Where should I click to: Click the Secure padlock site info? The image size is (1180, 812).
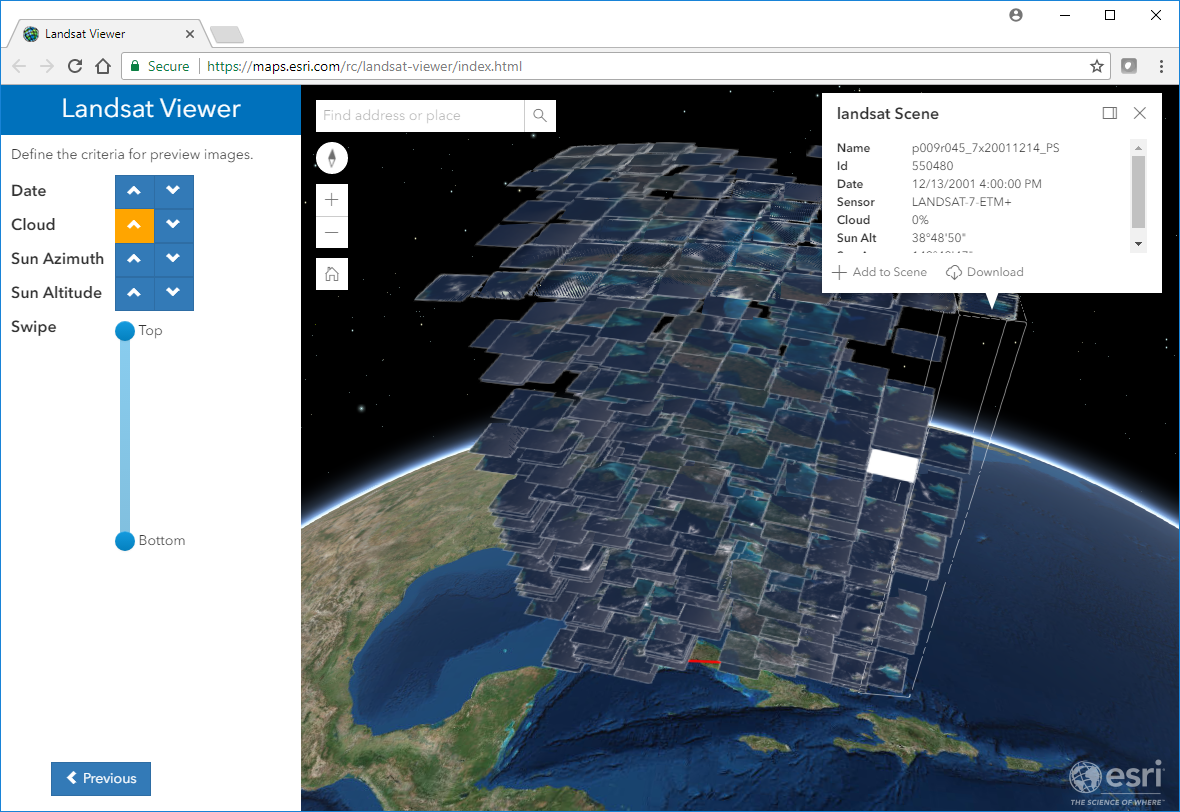point(160,66)
